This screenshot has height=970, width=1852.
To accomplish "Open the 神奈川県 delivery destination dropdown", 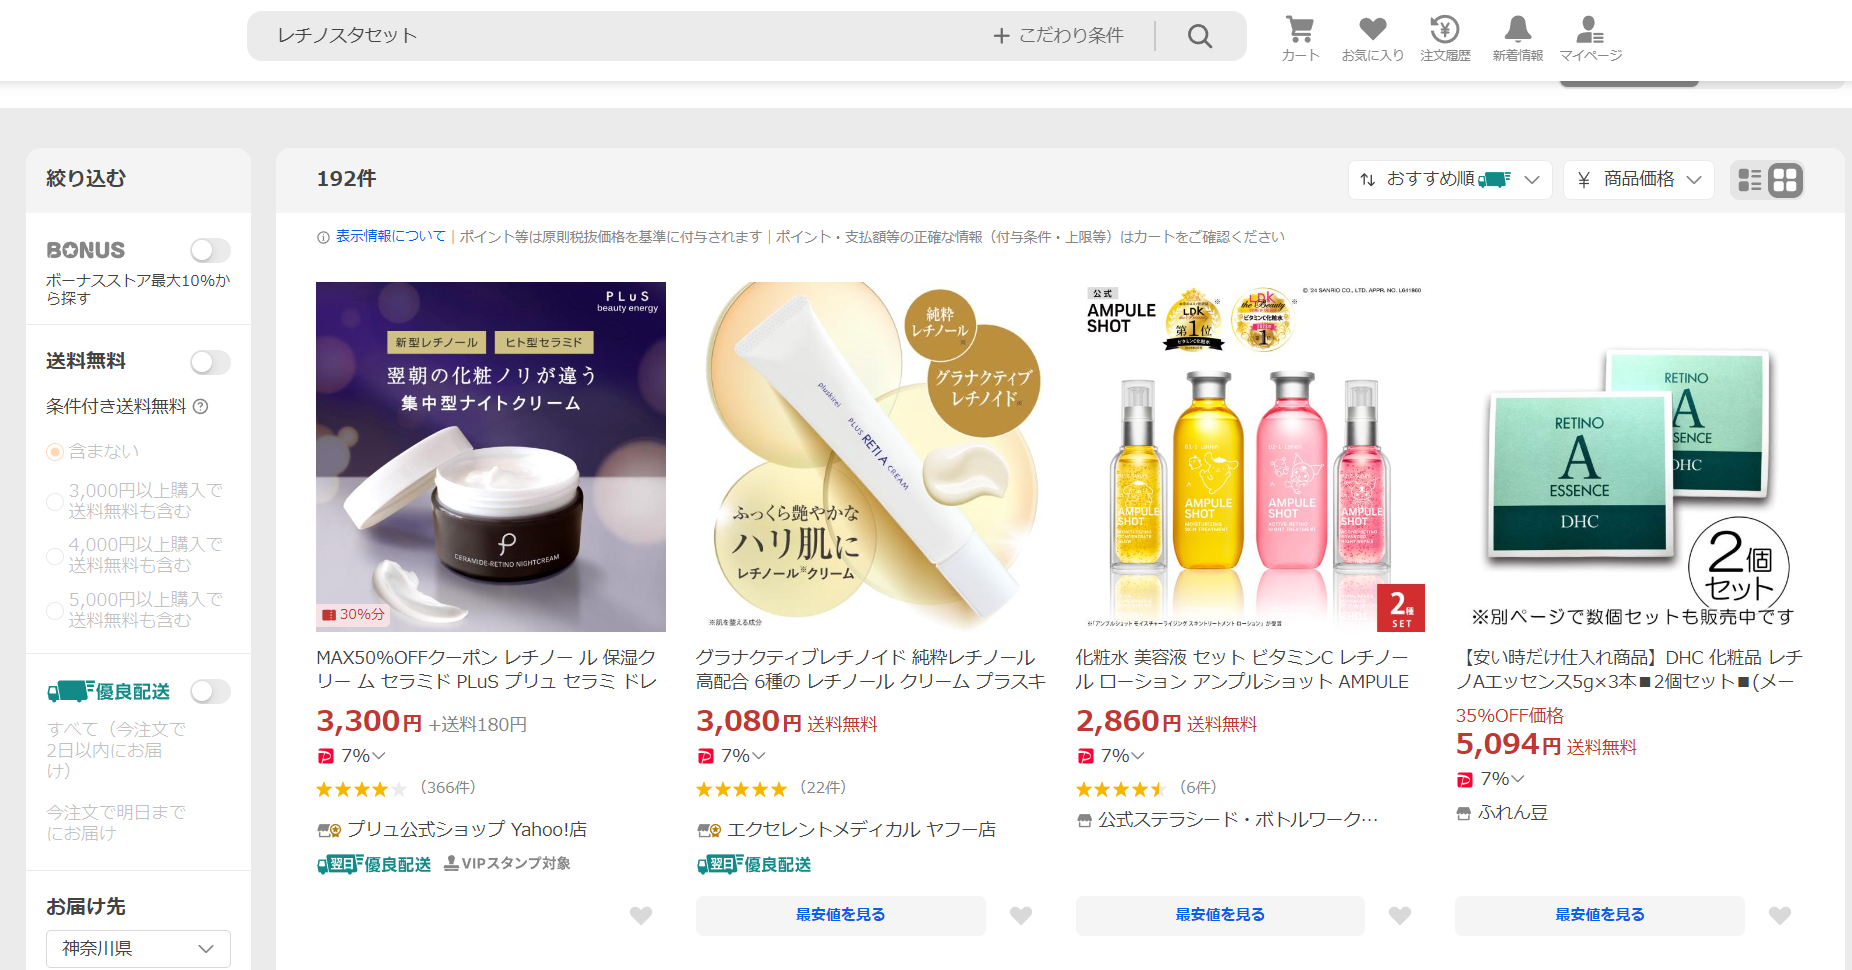I will click(x=138, y=948).
